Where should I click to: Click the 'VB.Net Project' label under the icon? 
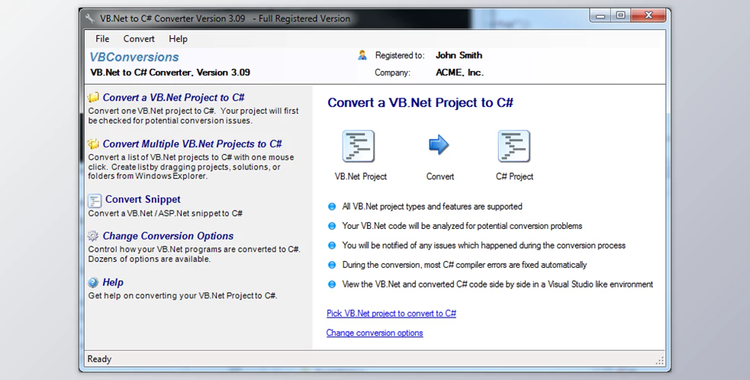coord(361,177)
